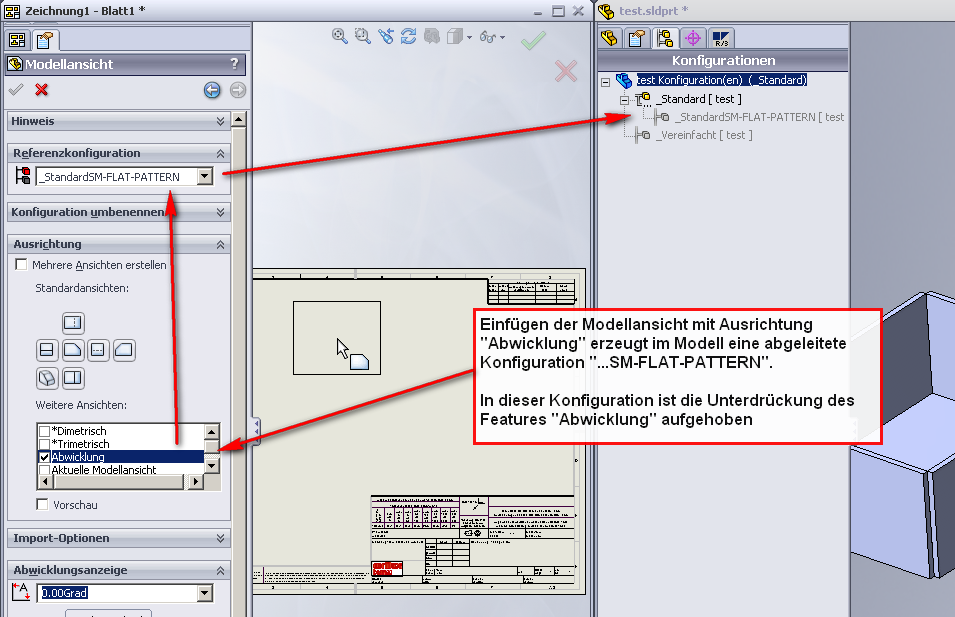Check the *Trimetrisch view option
This screenshot has height=617, width=955.
[44, 444]
